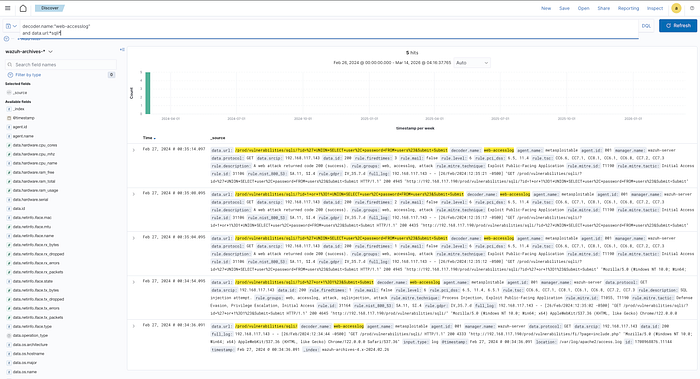700x379 pixels.
Task: Select data.netinfo.iface.rx_errors field
Action: tap(36, 263)
